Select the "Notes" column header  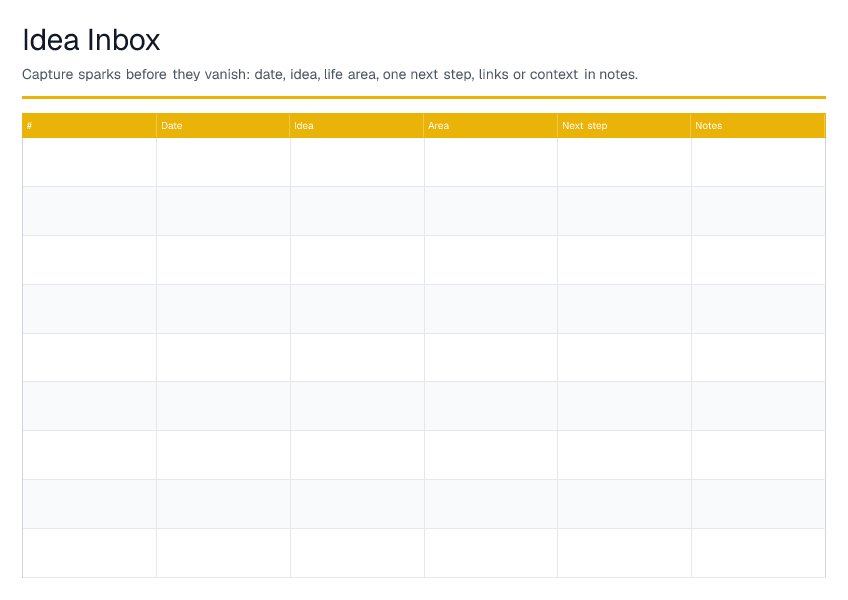pos(758,126)
